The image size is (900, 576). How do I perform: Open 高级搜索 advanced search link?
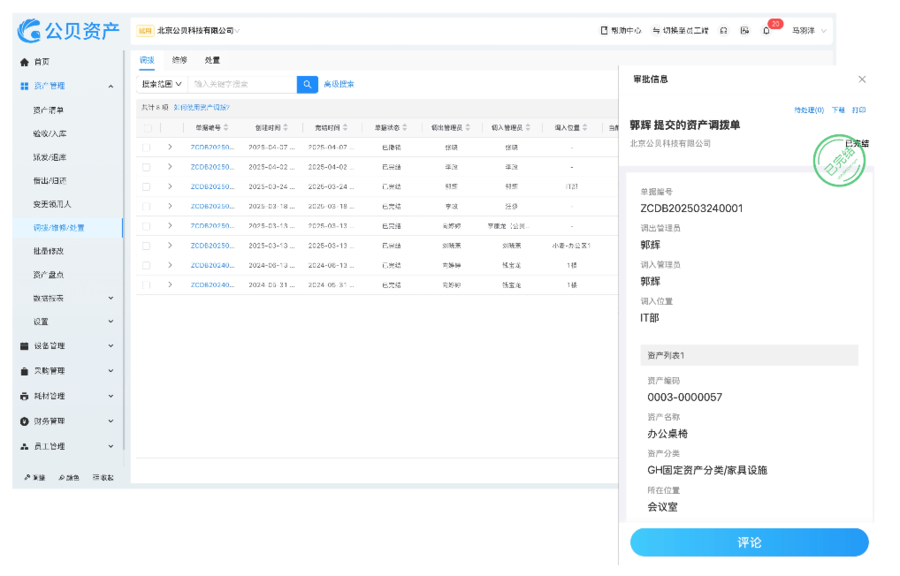point(341,84)
